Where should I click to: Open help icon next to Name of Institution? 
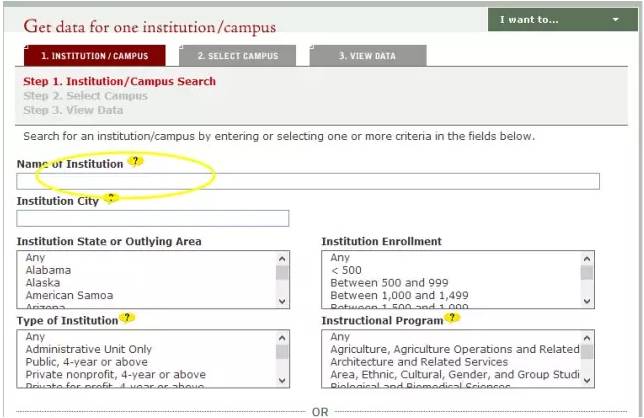(135, 161)
